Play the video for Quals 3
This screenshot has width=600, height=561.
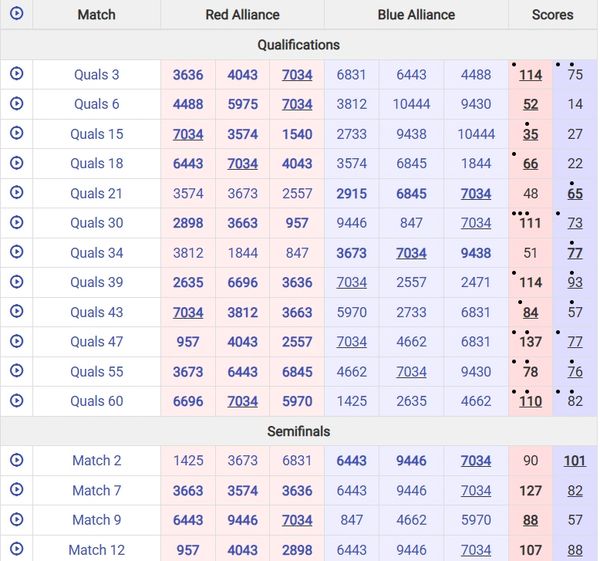click(x=17, y=74)
